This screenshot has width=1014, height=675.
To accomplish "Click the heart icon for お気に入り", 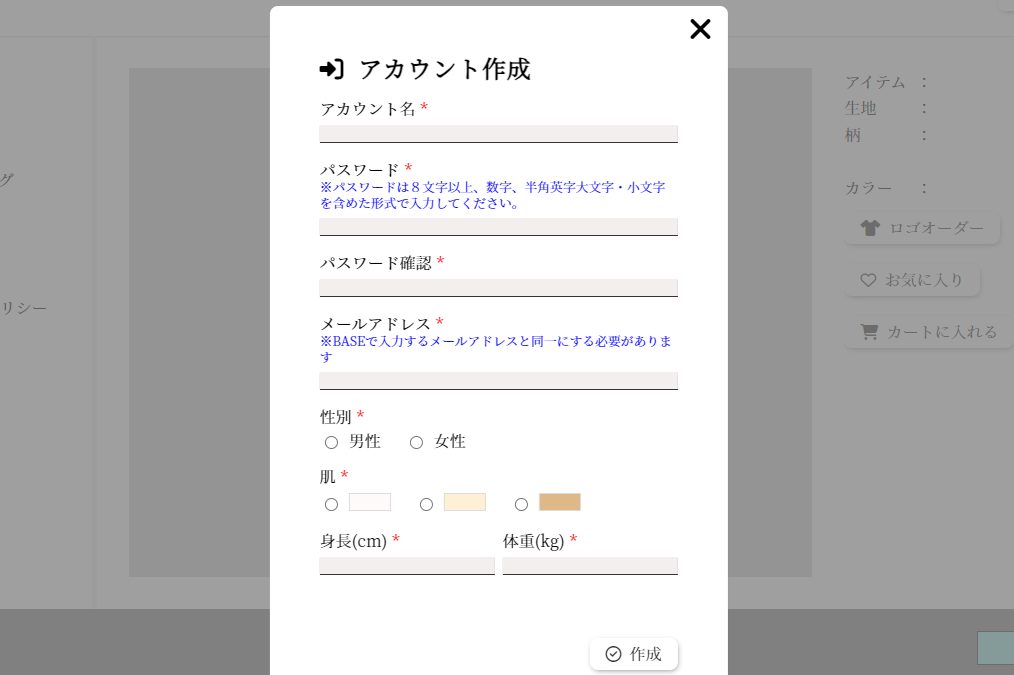I will click(868, 280).
